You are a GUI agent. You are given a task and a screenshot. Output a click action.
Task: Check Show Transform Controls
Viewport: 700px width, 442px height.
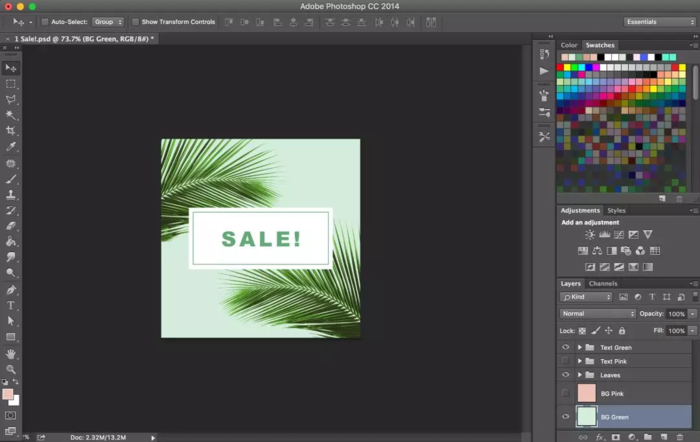point(136,21)
